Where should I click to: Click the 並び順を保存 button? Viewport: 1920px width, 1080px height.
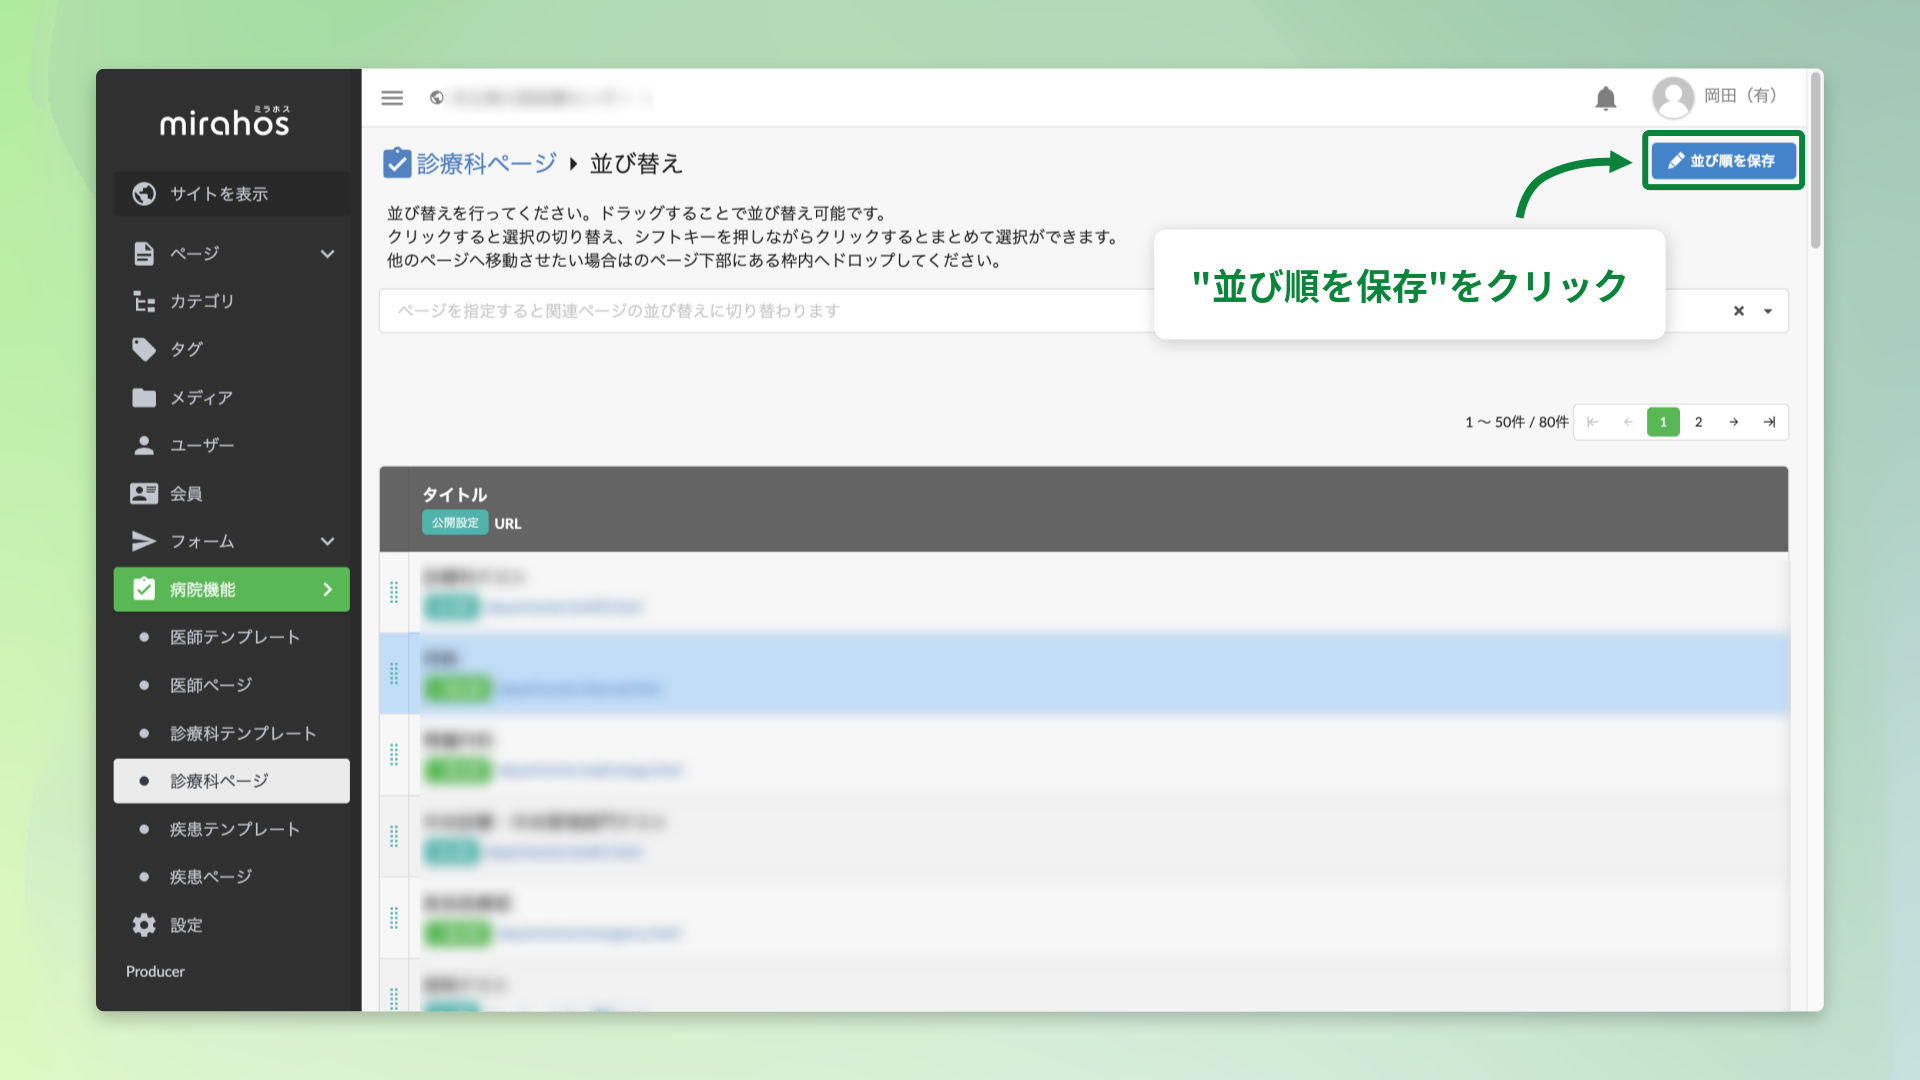click(1722, 161)
